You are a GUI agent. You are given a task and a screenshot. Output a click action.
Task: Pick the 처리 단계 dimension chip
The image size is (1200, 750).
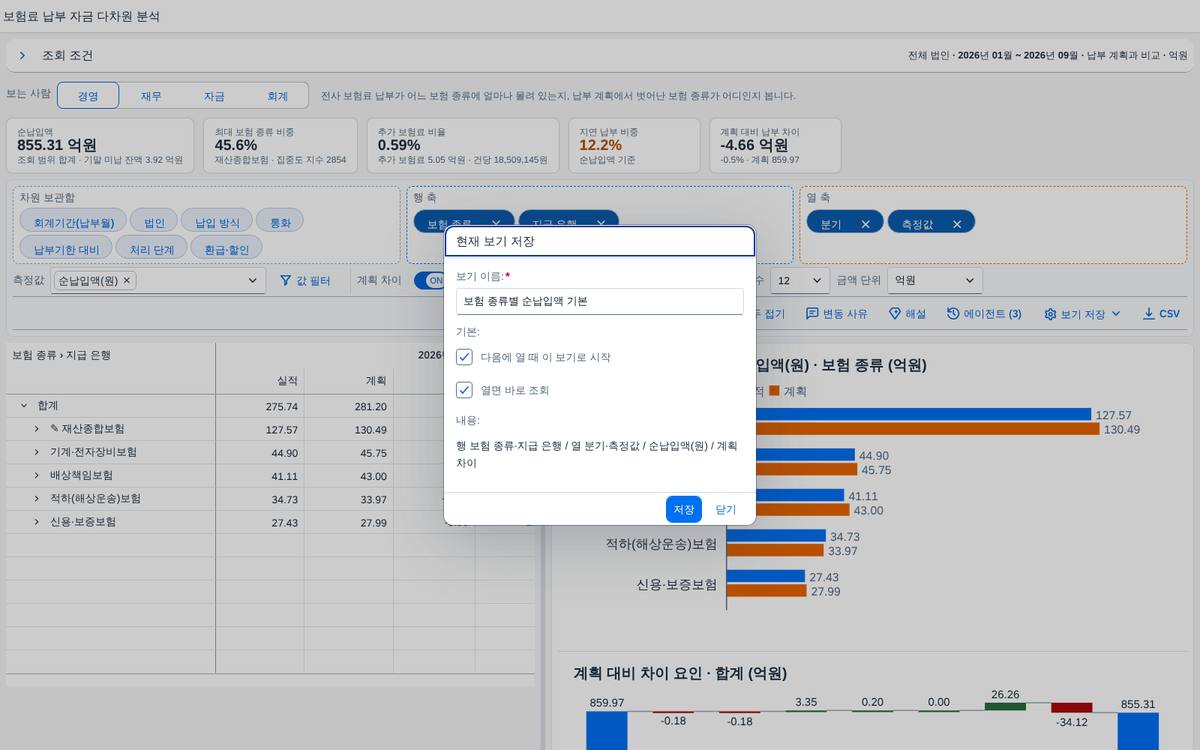[152, 248]
